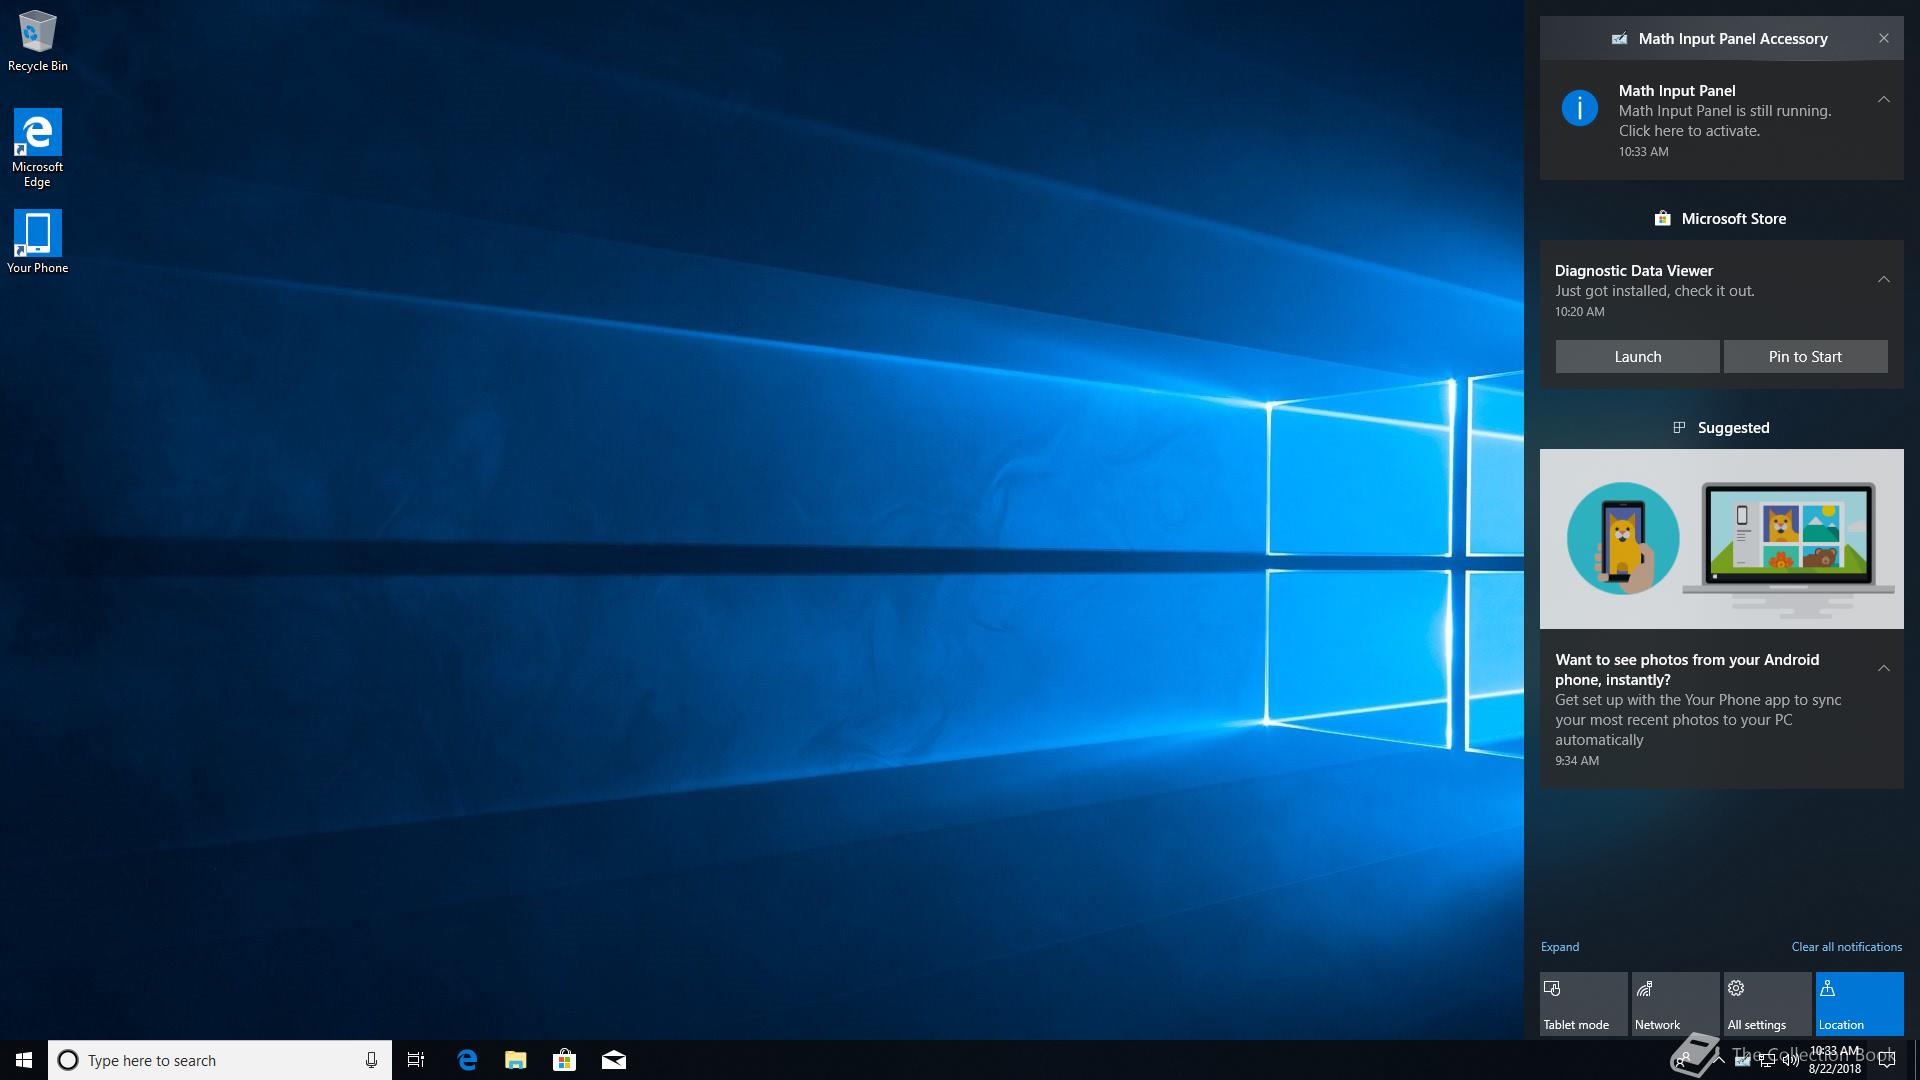Collapse the Diagnostic Data Viewer notification

pyautogui.click(x=1884, y=279)
